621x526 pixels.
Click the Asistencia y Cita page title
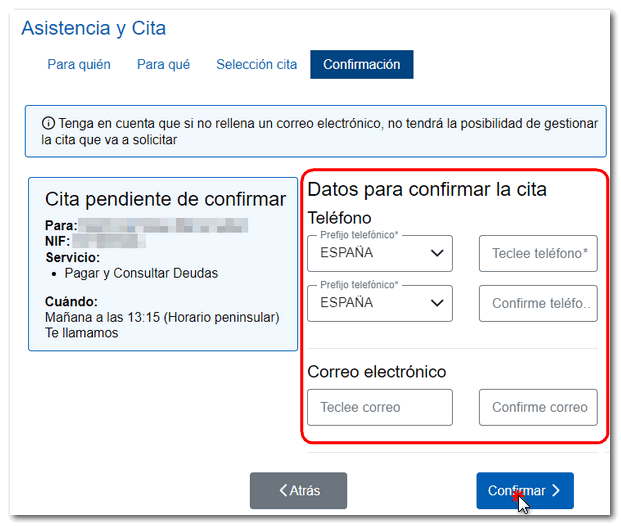point(94,28)
